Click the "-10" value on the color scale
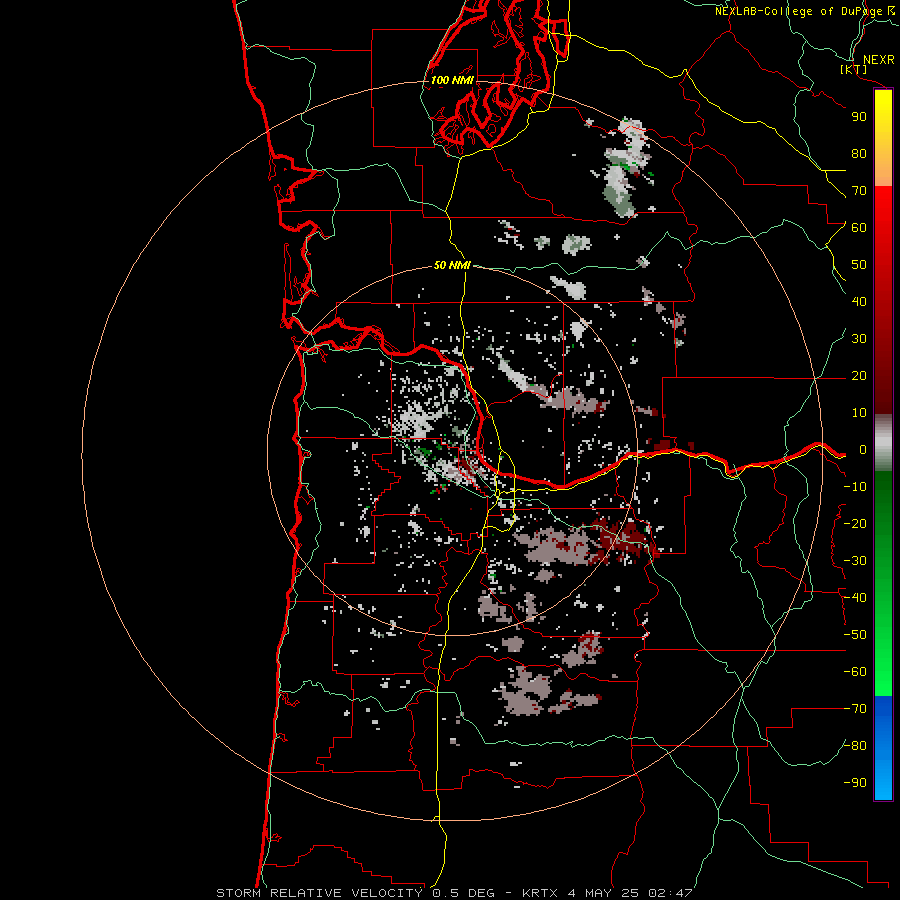Viewport: 900px width, 900px height. pos(855,487)
